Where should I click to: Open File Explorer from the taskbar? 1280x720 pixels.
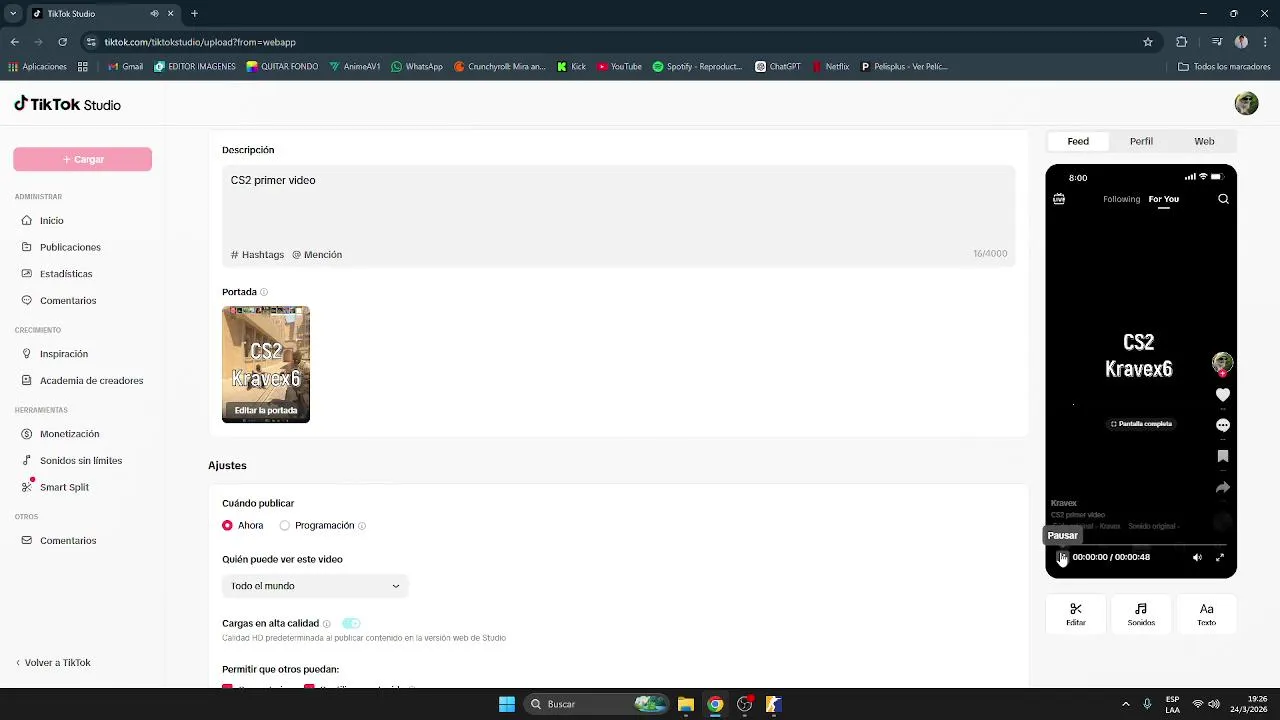coord(686,704)
